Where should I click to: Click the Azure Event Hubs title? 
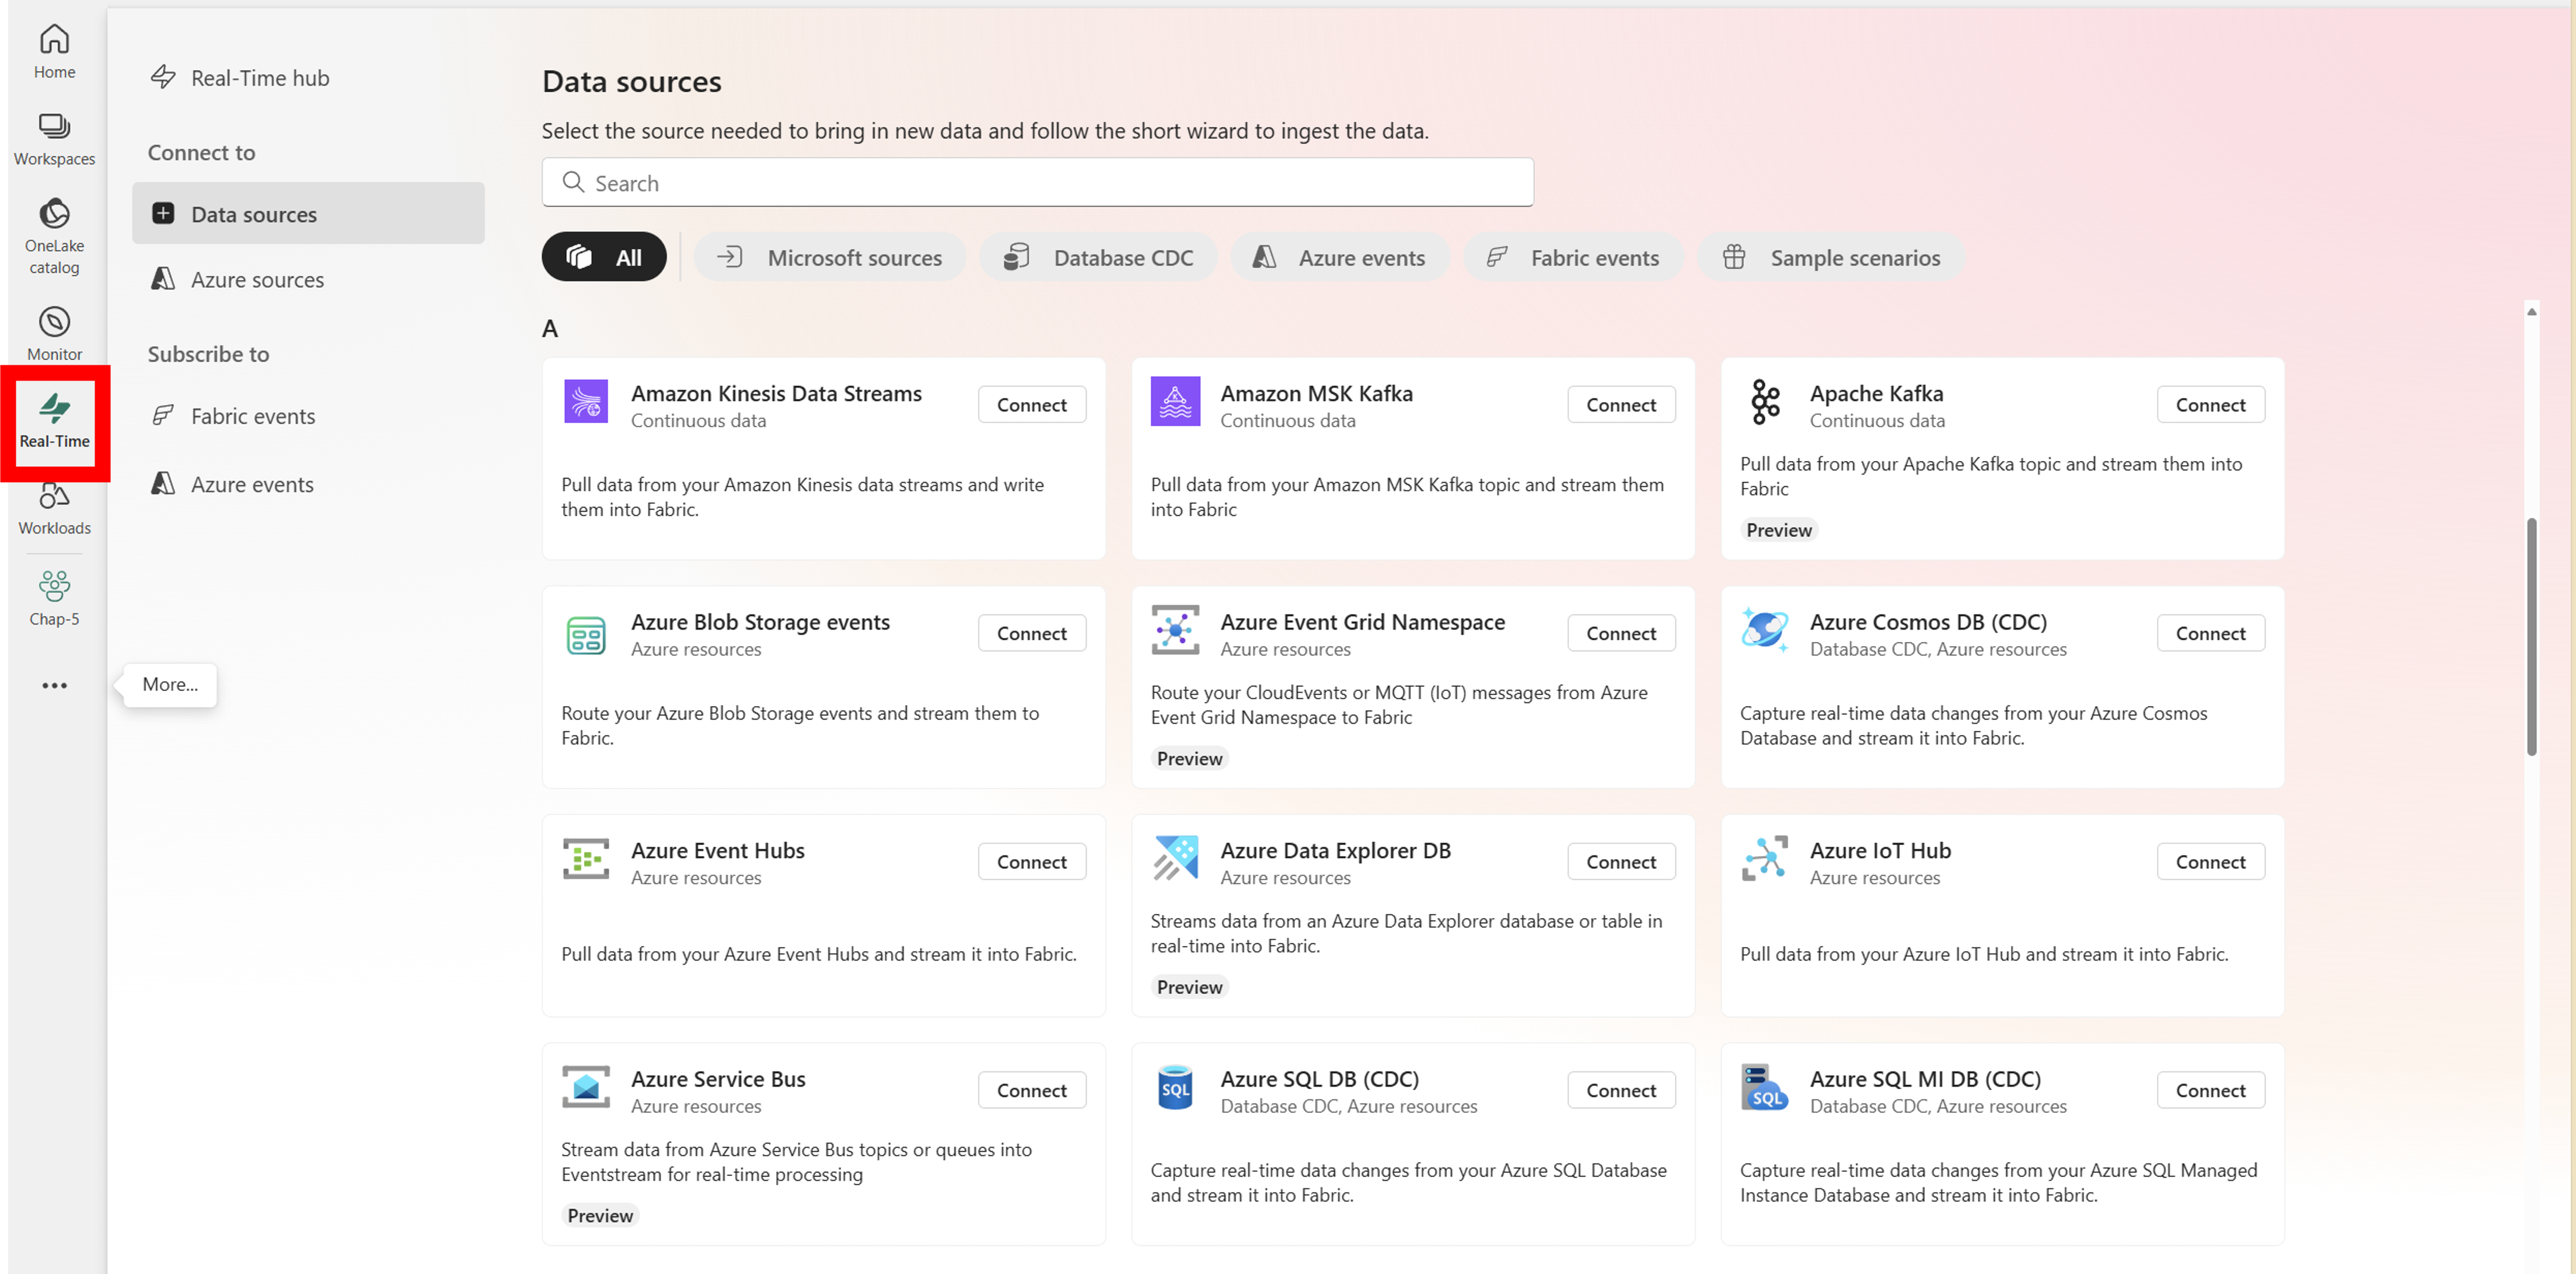click(x=717, y=850)
